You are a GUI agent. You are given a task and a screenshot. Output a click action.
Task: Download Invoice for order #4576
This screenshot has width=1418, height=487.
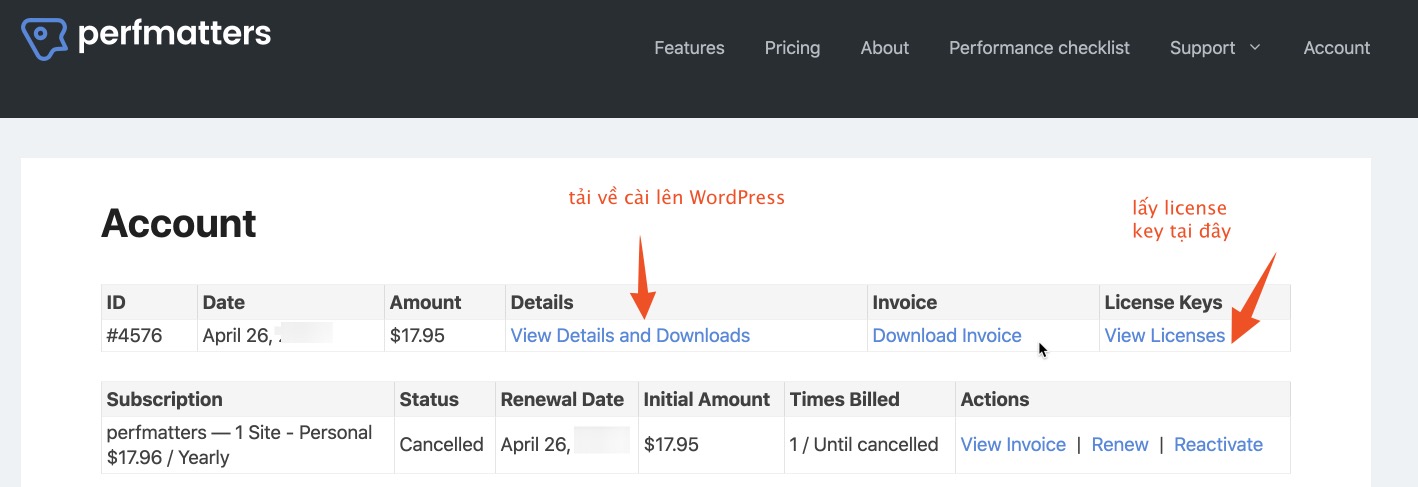(x=947, y=336)
